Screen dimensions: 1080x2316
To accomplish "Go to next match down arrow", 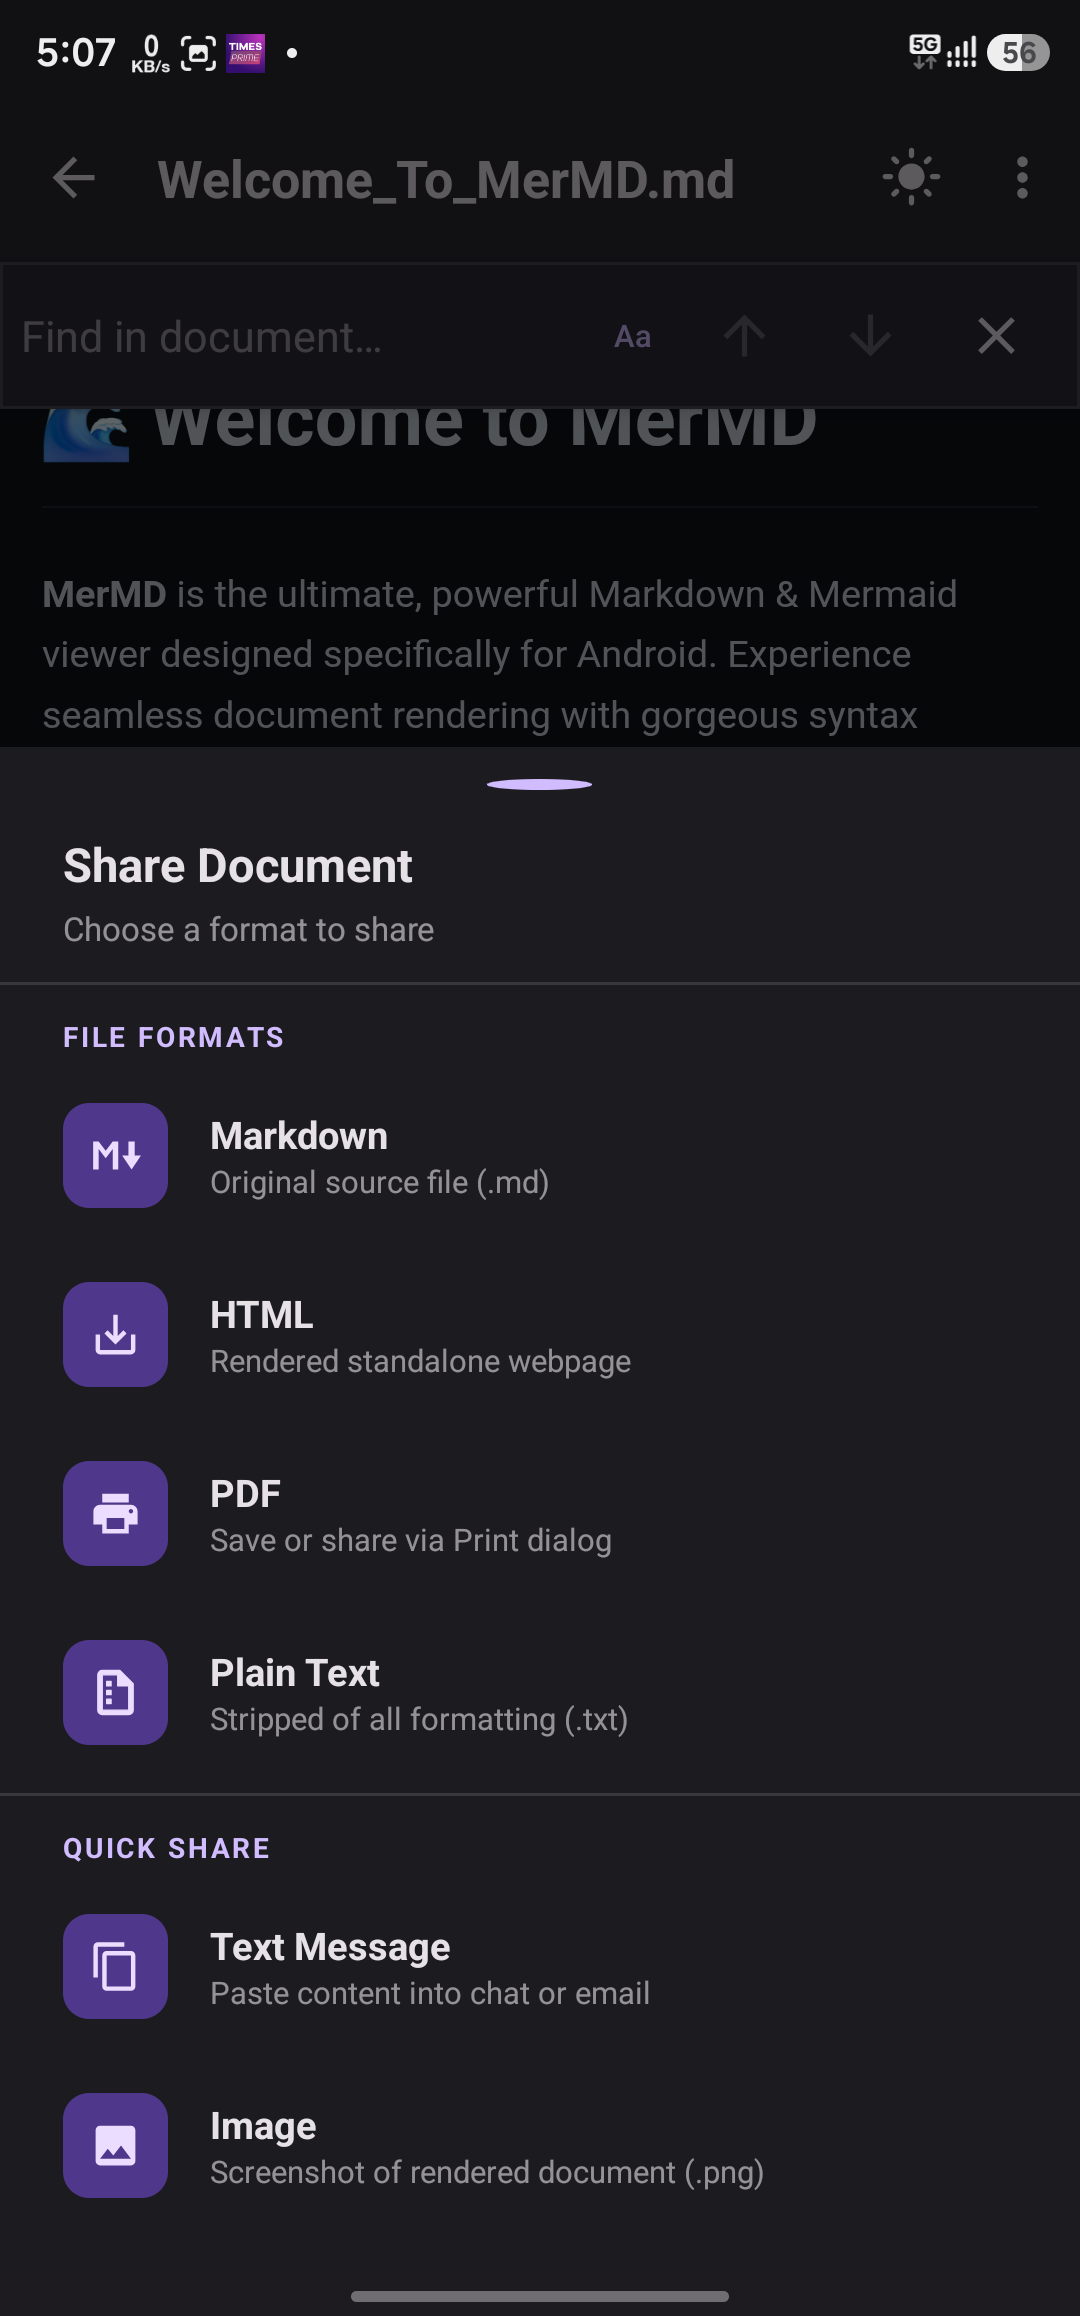I will pyautogui.click(x=870, y=336).
